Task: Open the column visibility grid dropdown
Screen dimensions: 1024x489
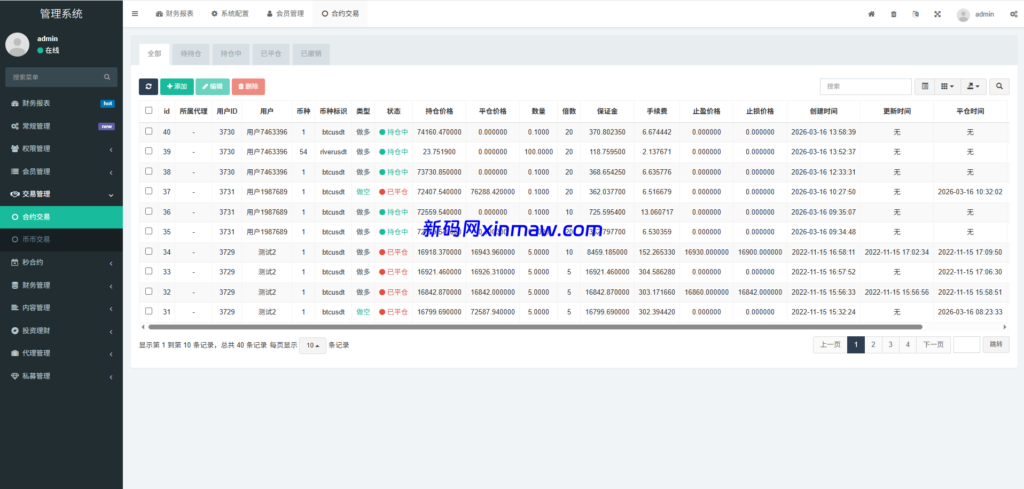Action: point(947,86)
